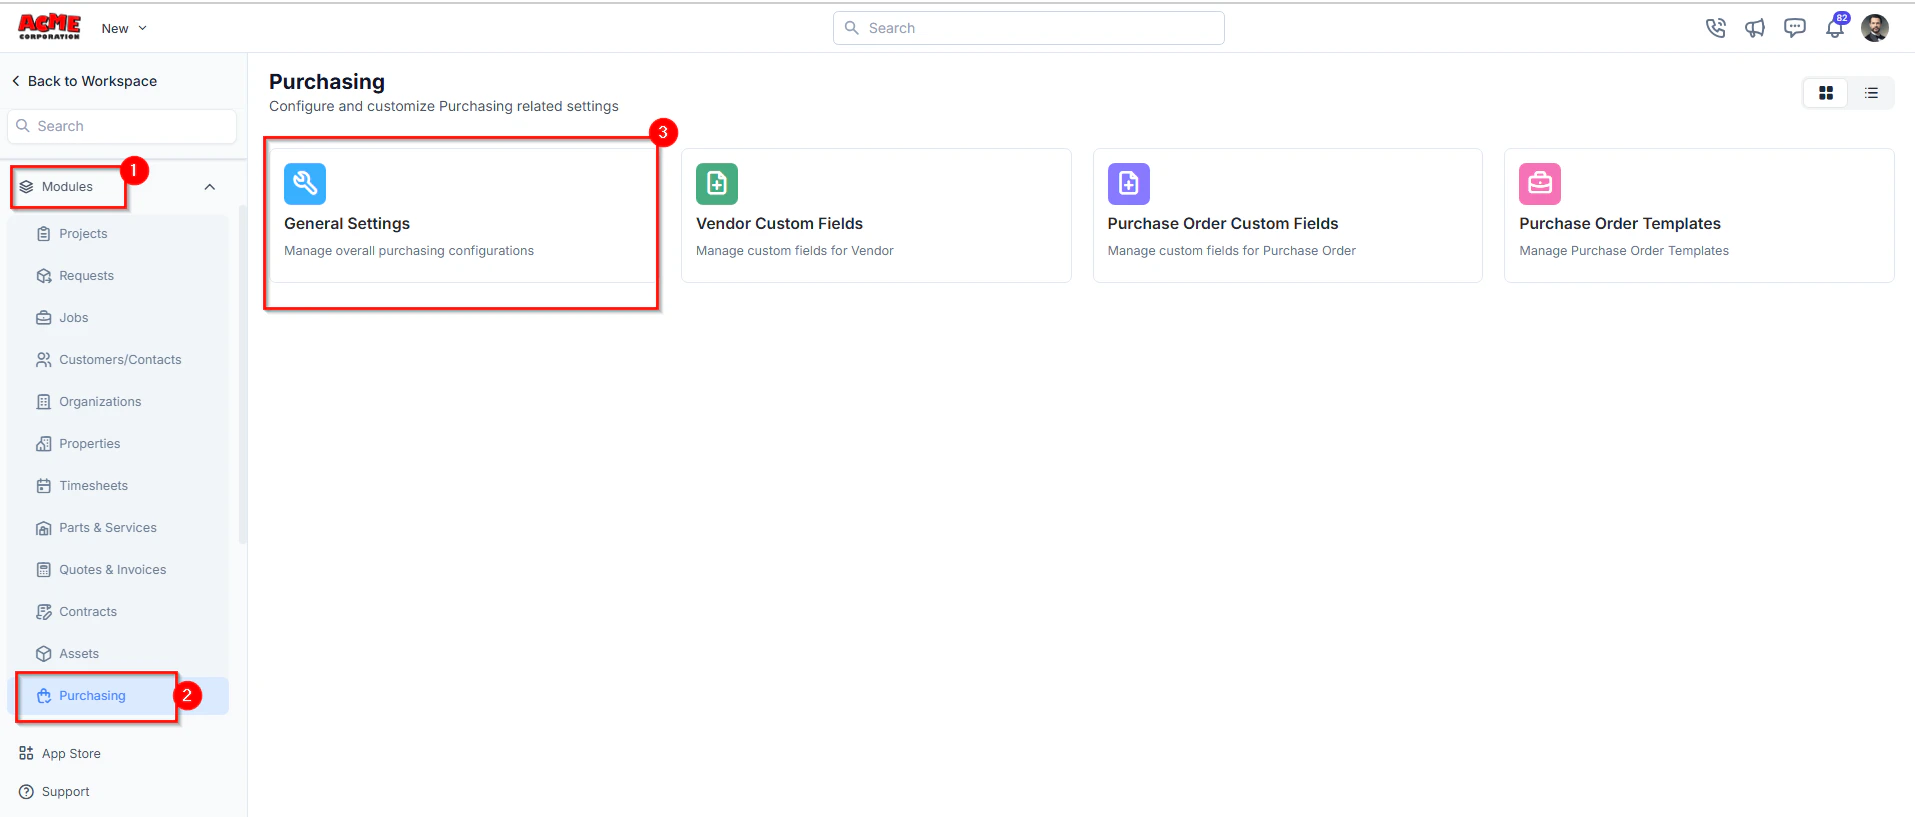Focus the top global Search field
The width and height of the screenshot is (1915, 817).
[x=1028, y=28]
